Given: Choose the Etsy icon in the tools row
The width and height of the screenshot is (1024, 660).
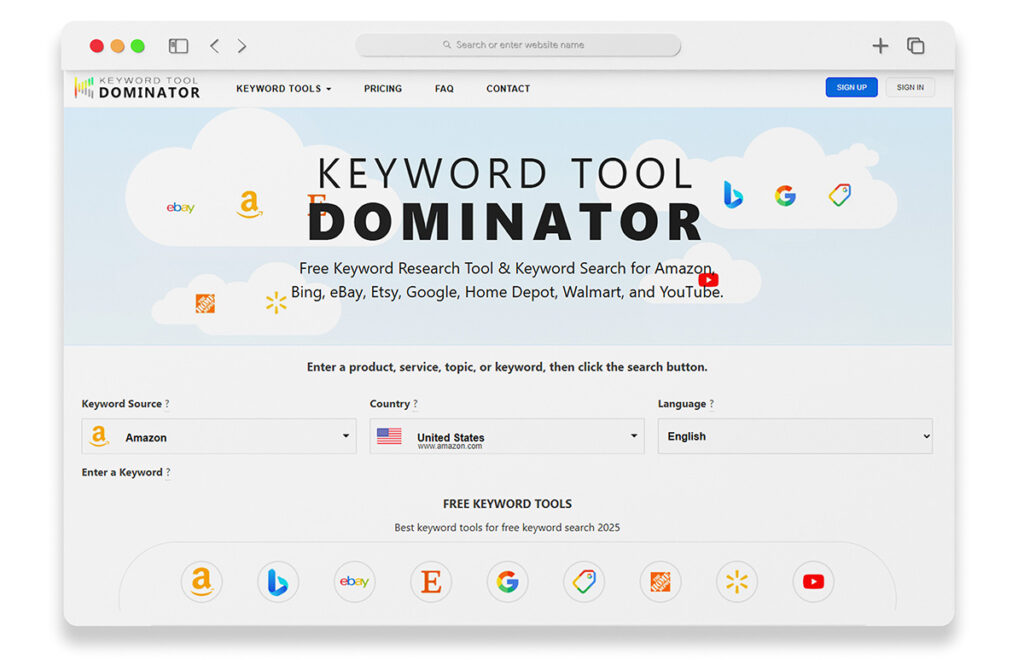Looking at the screenshot, I should coord(430,581).
